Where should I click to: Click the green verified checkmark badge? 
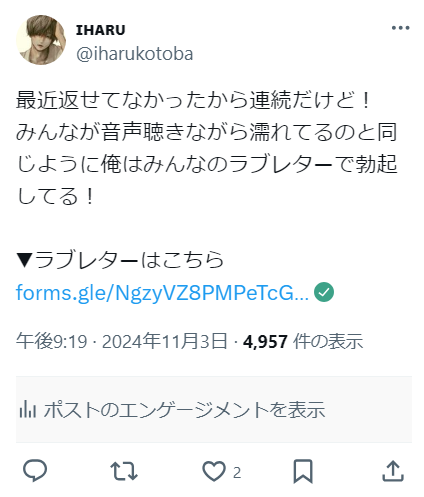(324, 292)
